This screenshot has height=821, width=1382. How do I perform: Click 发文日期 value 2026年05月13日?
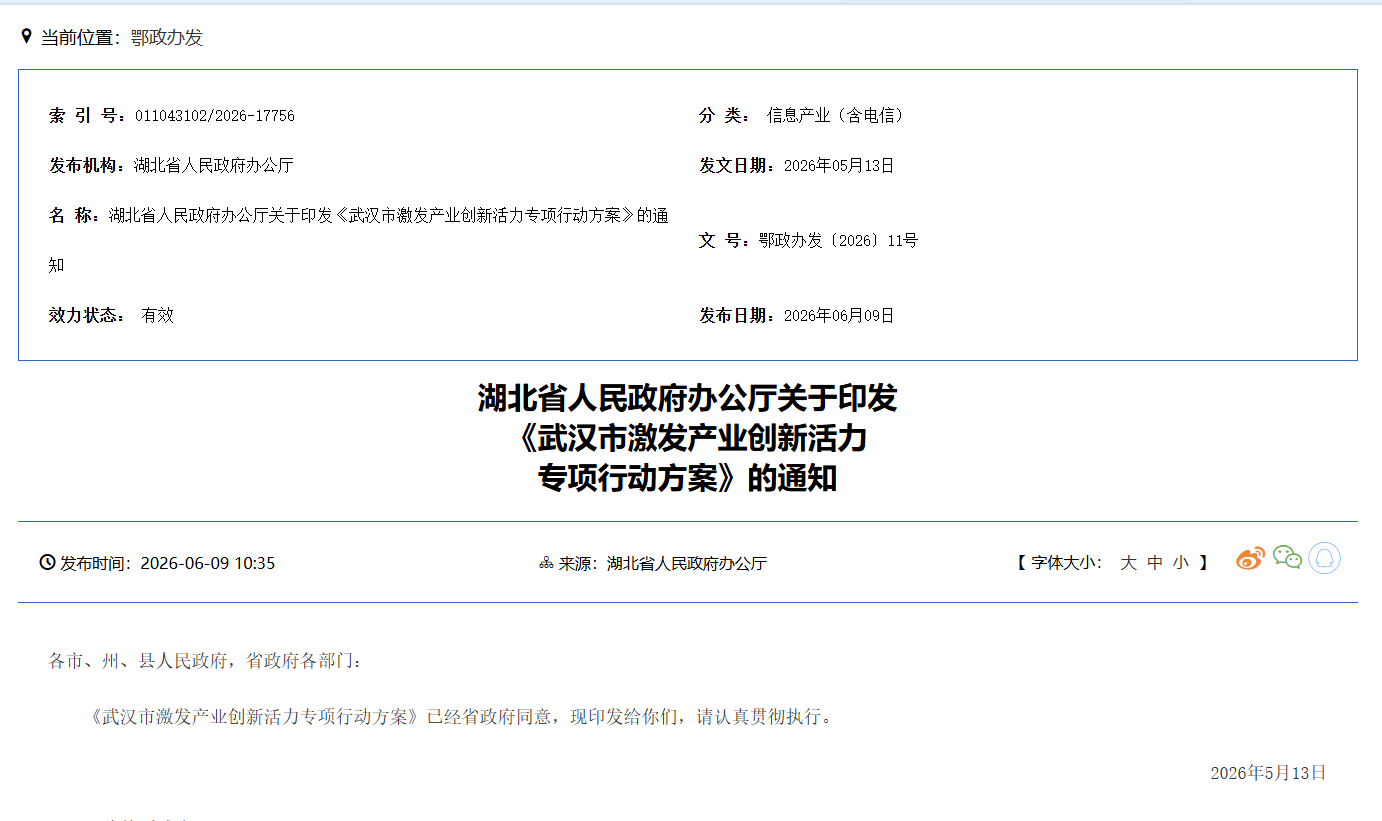(x=839, y=166)
